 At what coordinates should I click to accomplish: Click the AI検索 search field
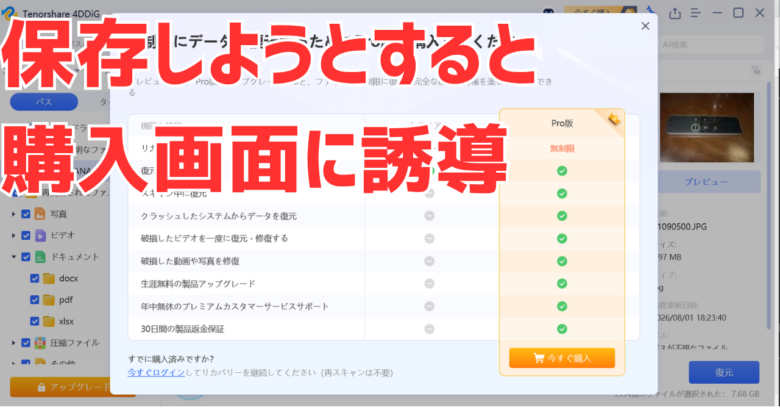(x=711, y=45)
